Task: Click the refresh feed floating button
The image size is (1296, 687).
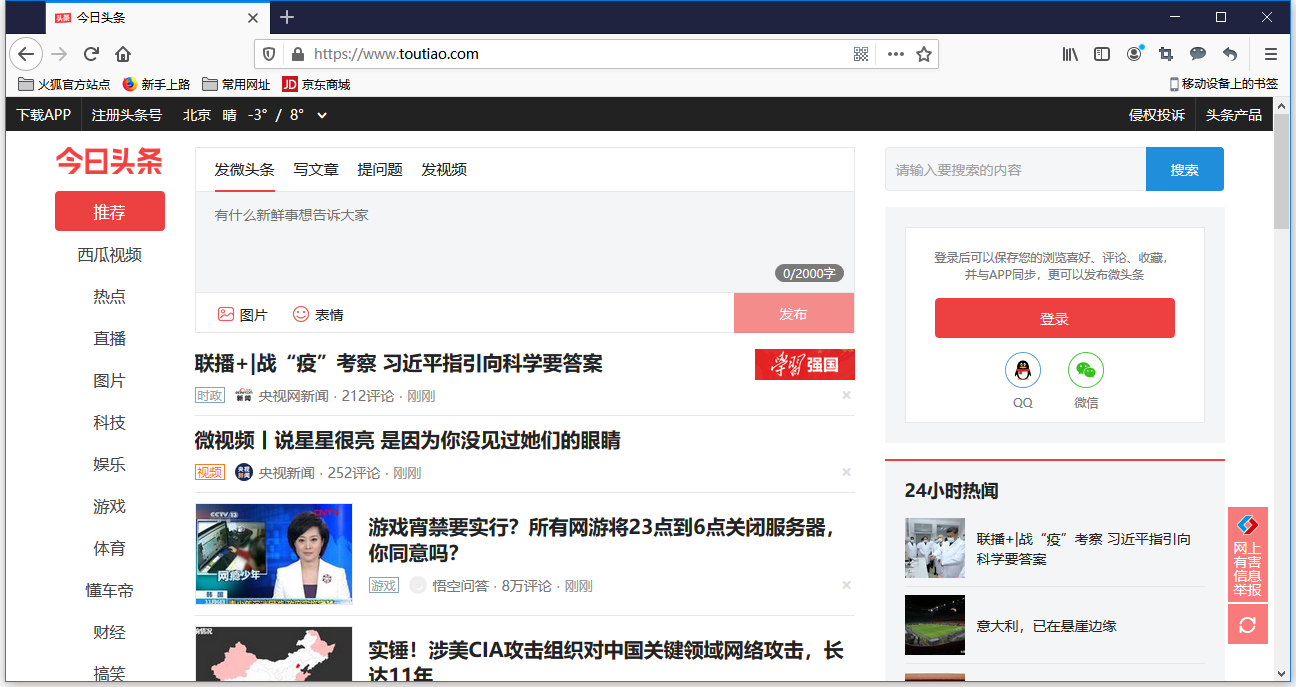Action: [1247, 625]
